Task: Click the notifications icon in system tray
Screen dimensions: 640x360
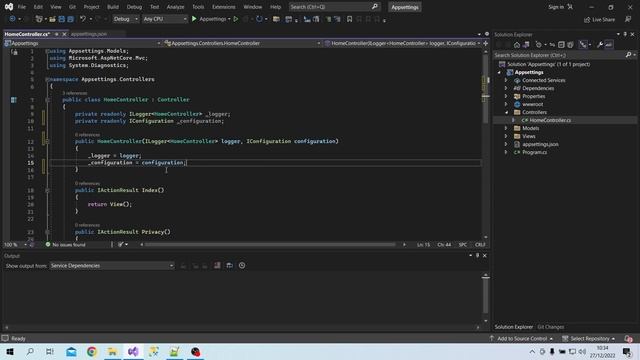Action: pos(627,351)
